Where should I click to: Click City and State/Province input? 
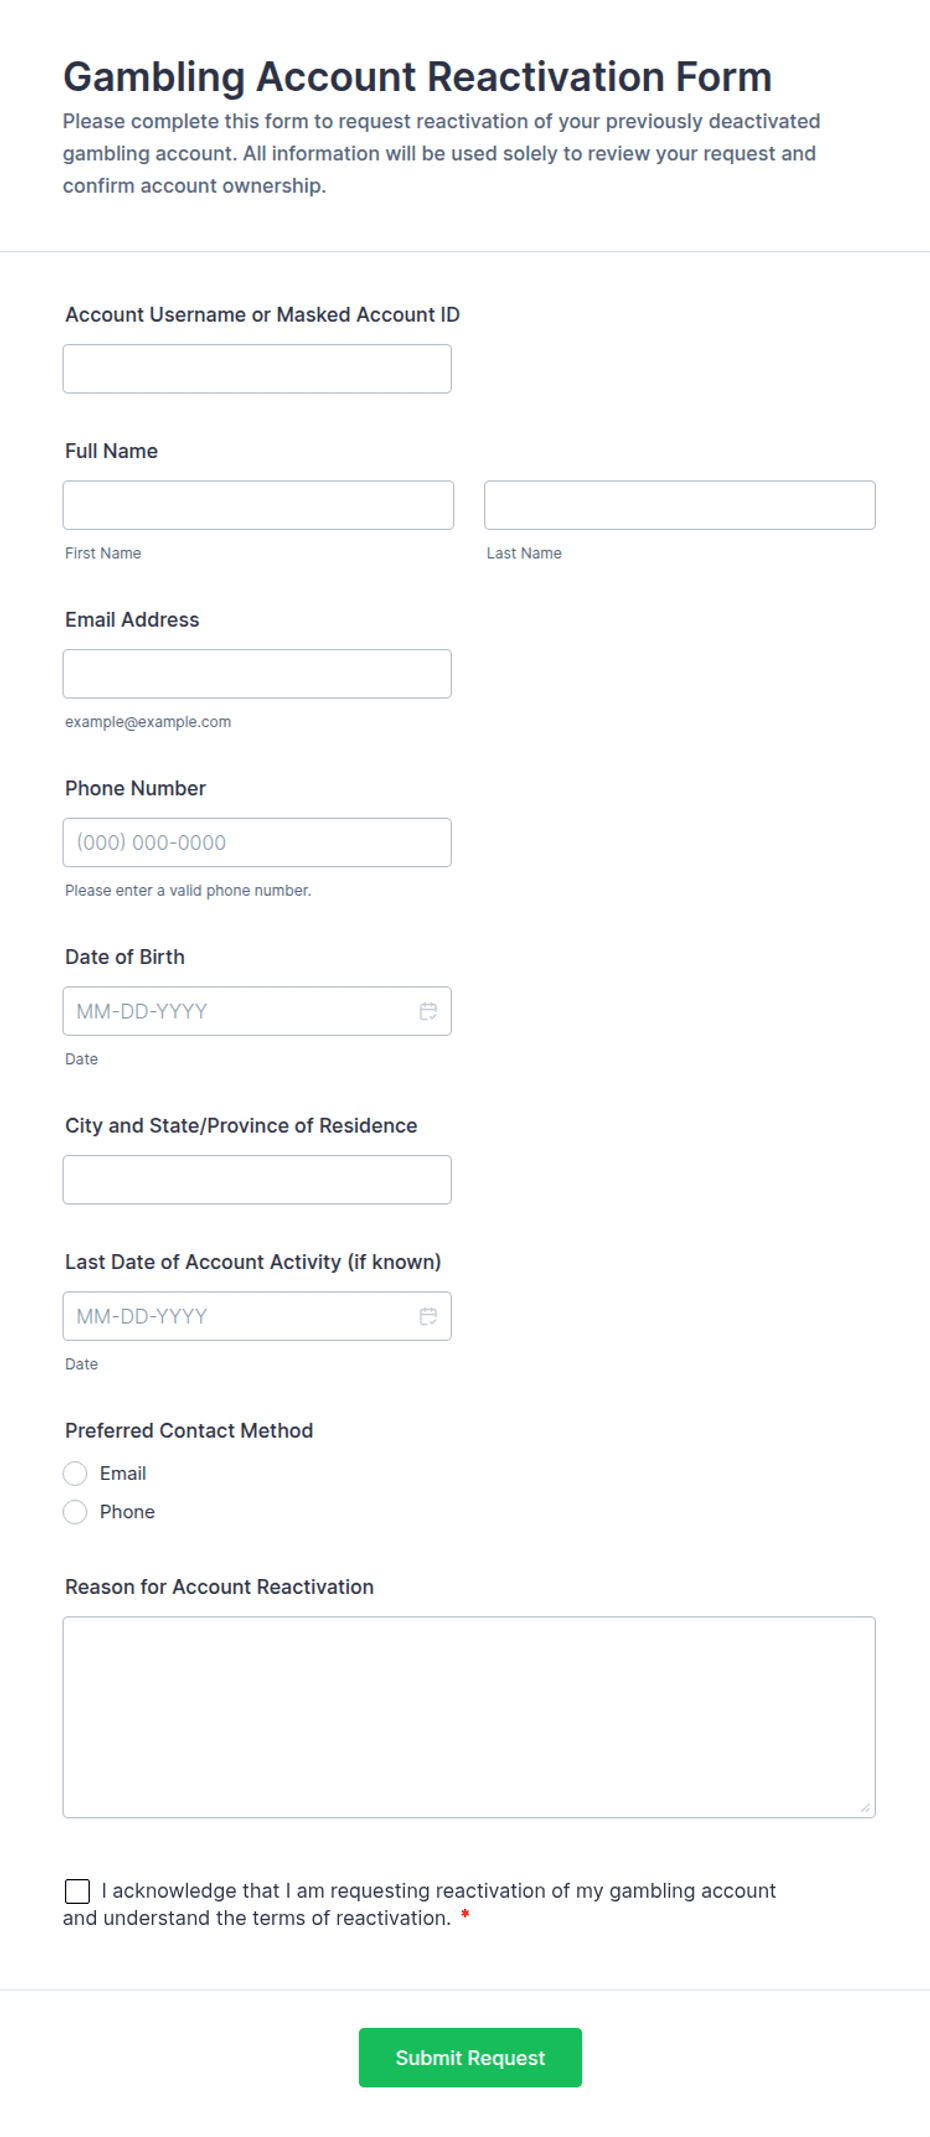click(x=257, y=1180)
